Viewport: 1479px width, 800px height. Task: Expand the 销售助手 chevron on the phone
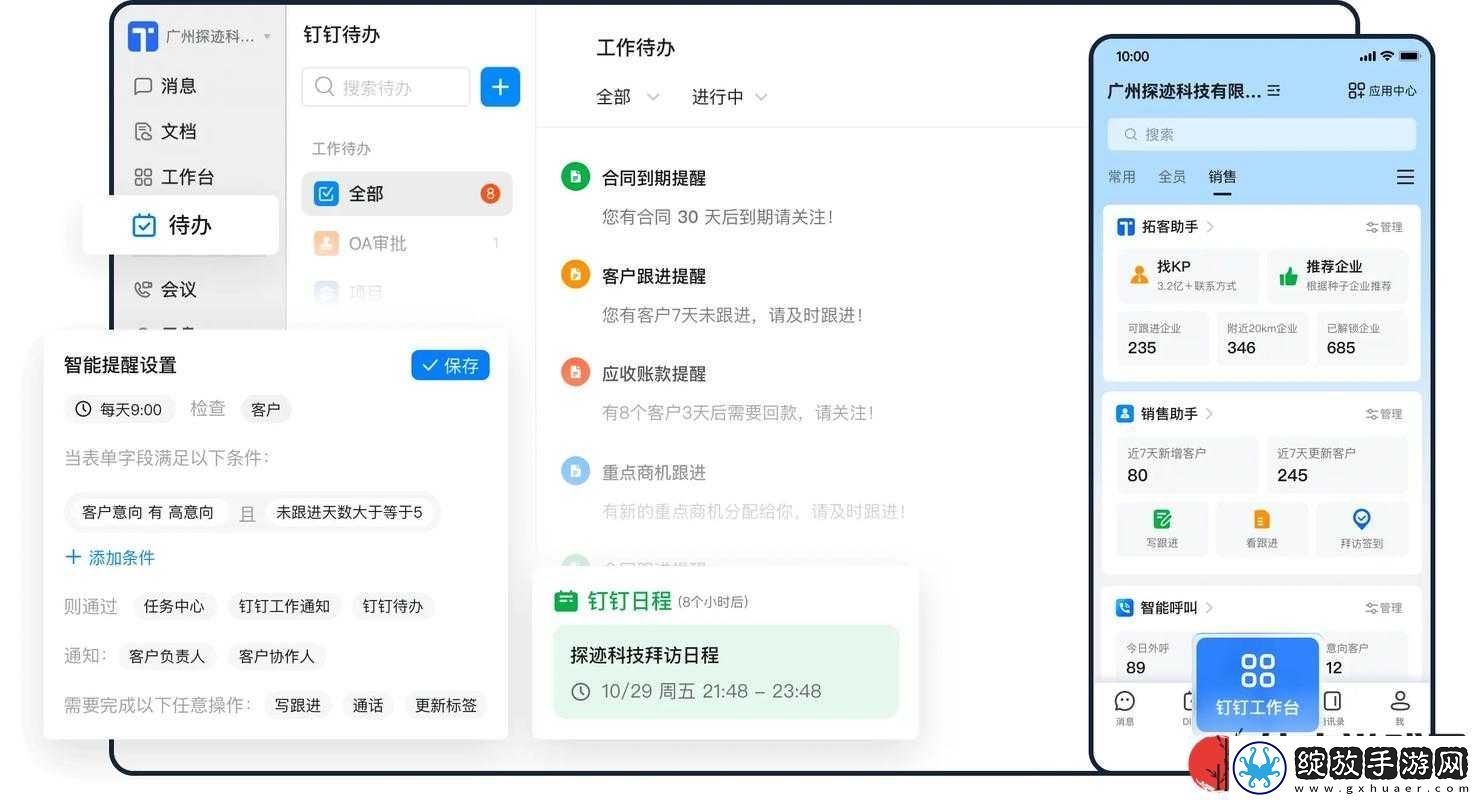[1210, 413]
